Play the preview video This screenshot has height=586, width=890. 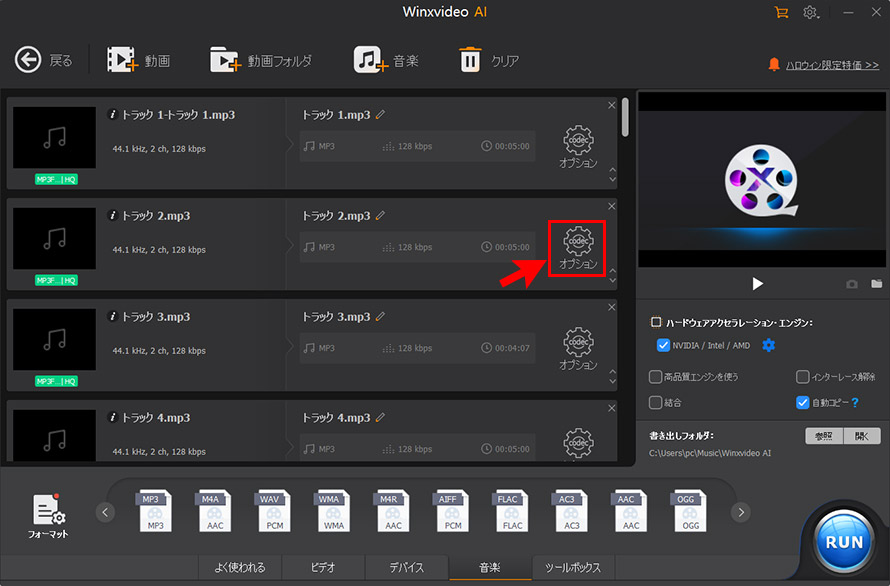click(x=758, y=283)
